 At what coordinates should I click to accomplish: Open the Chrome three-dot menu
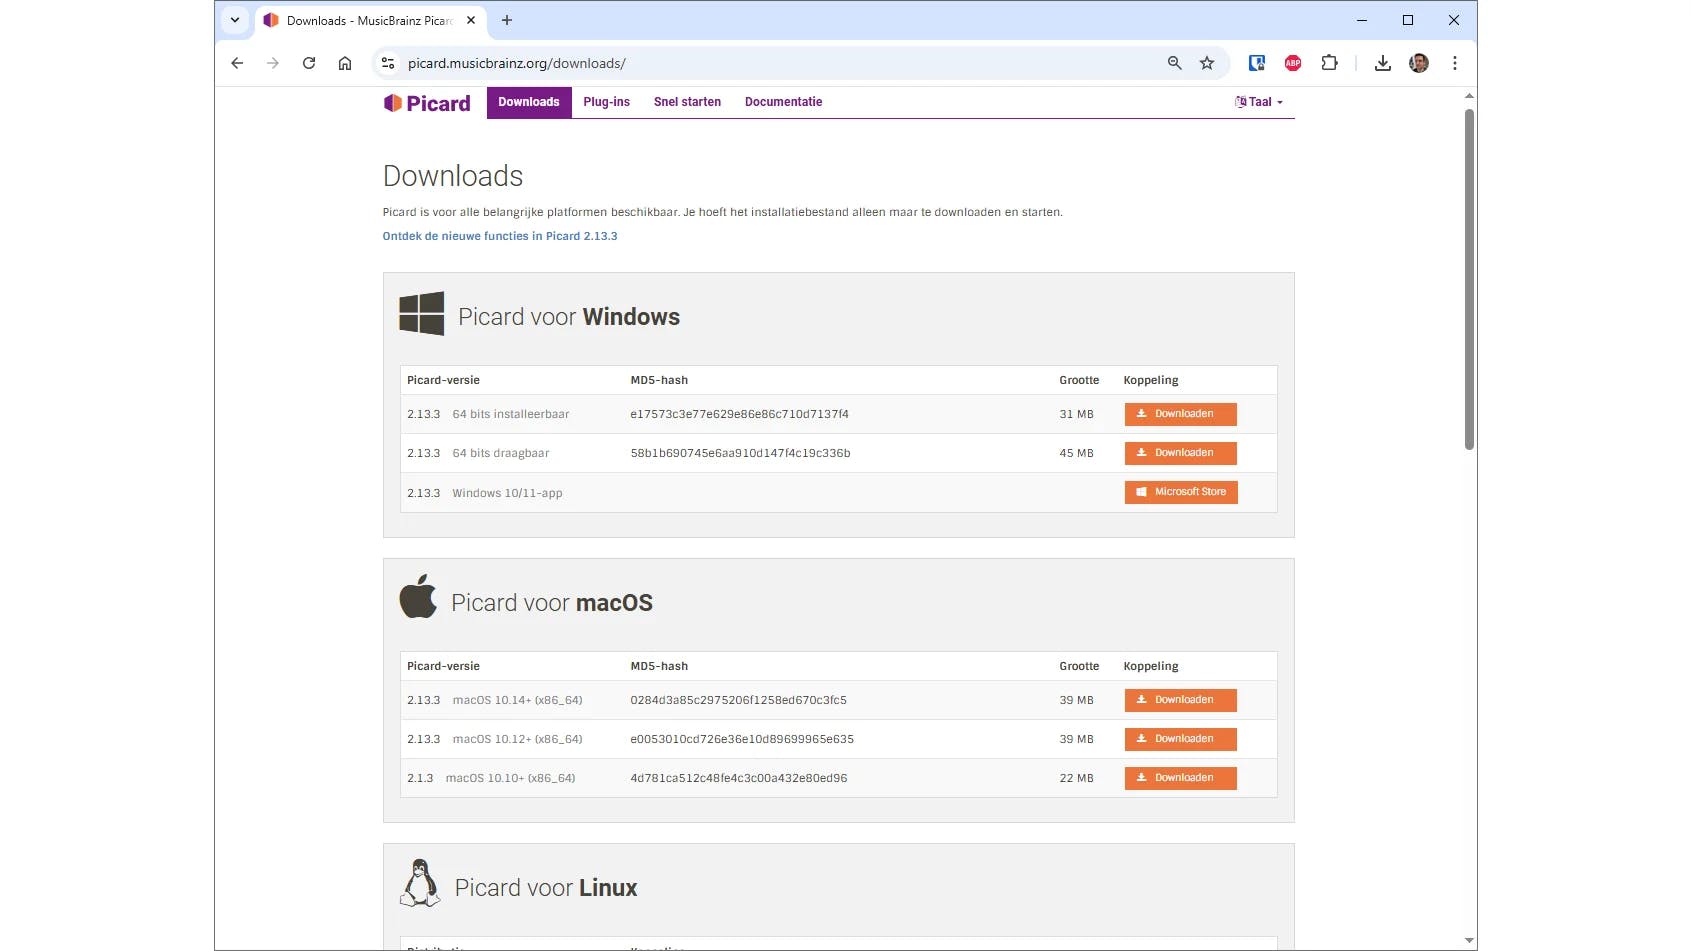click(1455, 63)
